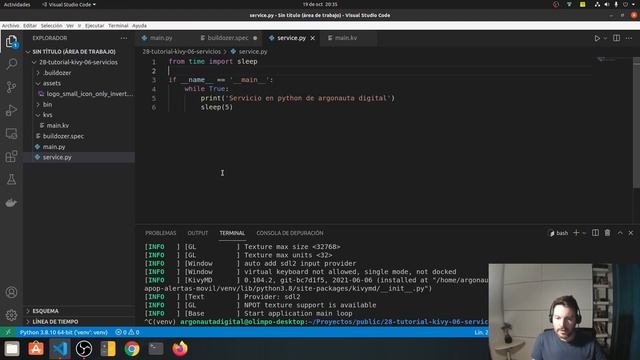Viewport: 640px width, 360px height.
Task: Open the run button dropdown arrow
Action: (x=605, y=38)
